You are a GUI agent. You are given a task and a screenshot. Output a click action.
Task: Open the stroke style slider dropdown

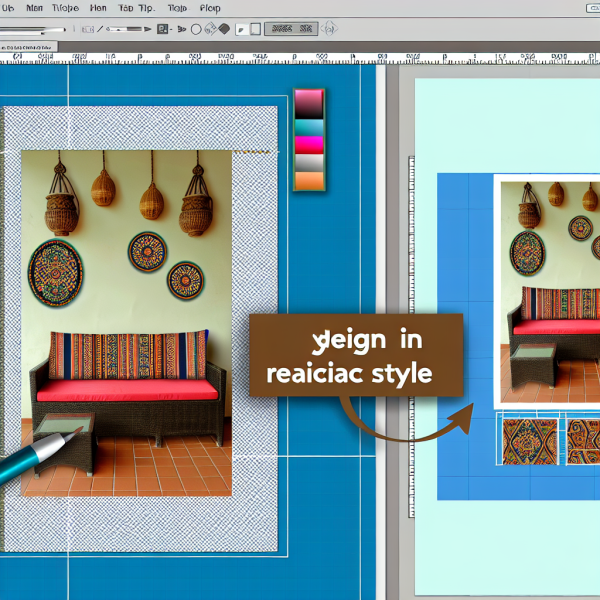coord(128,30)
